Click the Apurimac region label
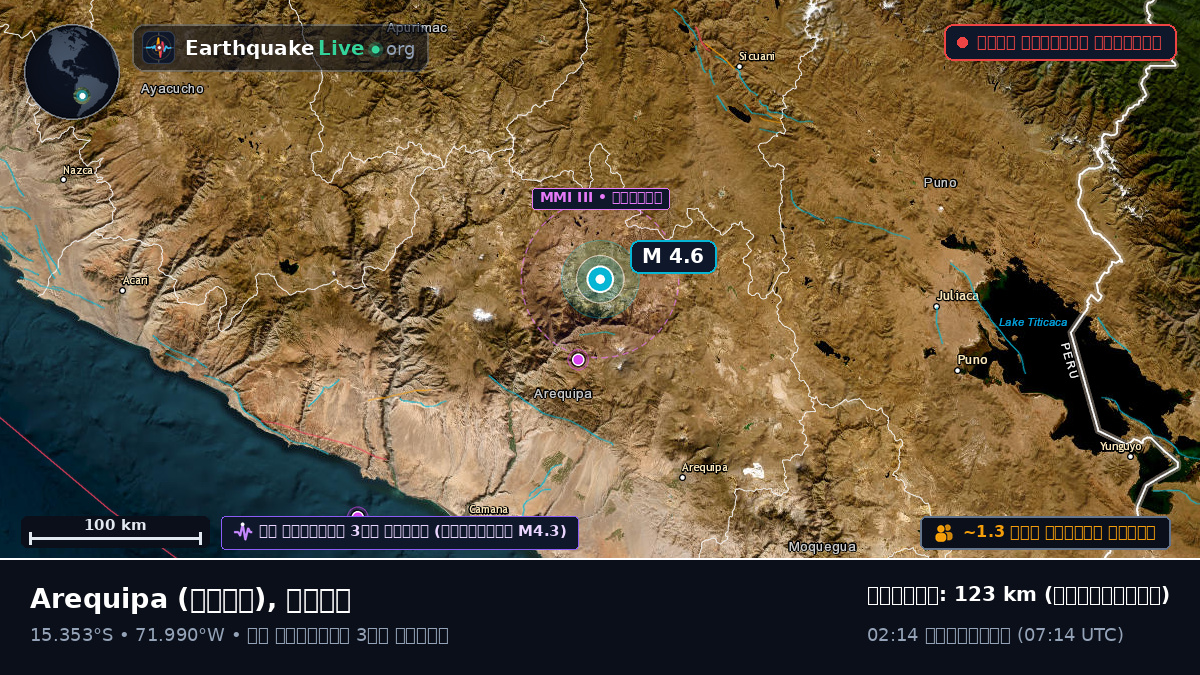Image resolution: width=1200 pixels, height=675 pixels. point(417,28)
